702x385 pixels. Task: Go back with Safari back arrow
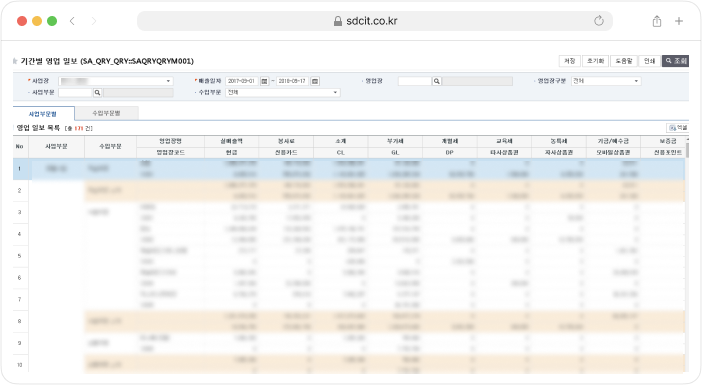coord(72,21)
